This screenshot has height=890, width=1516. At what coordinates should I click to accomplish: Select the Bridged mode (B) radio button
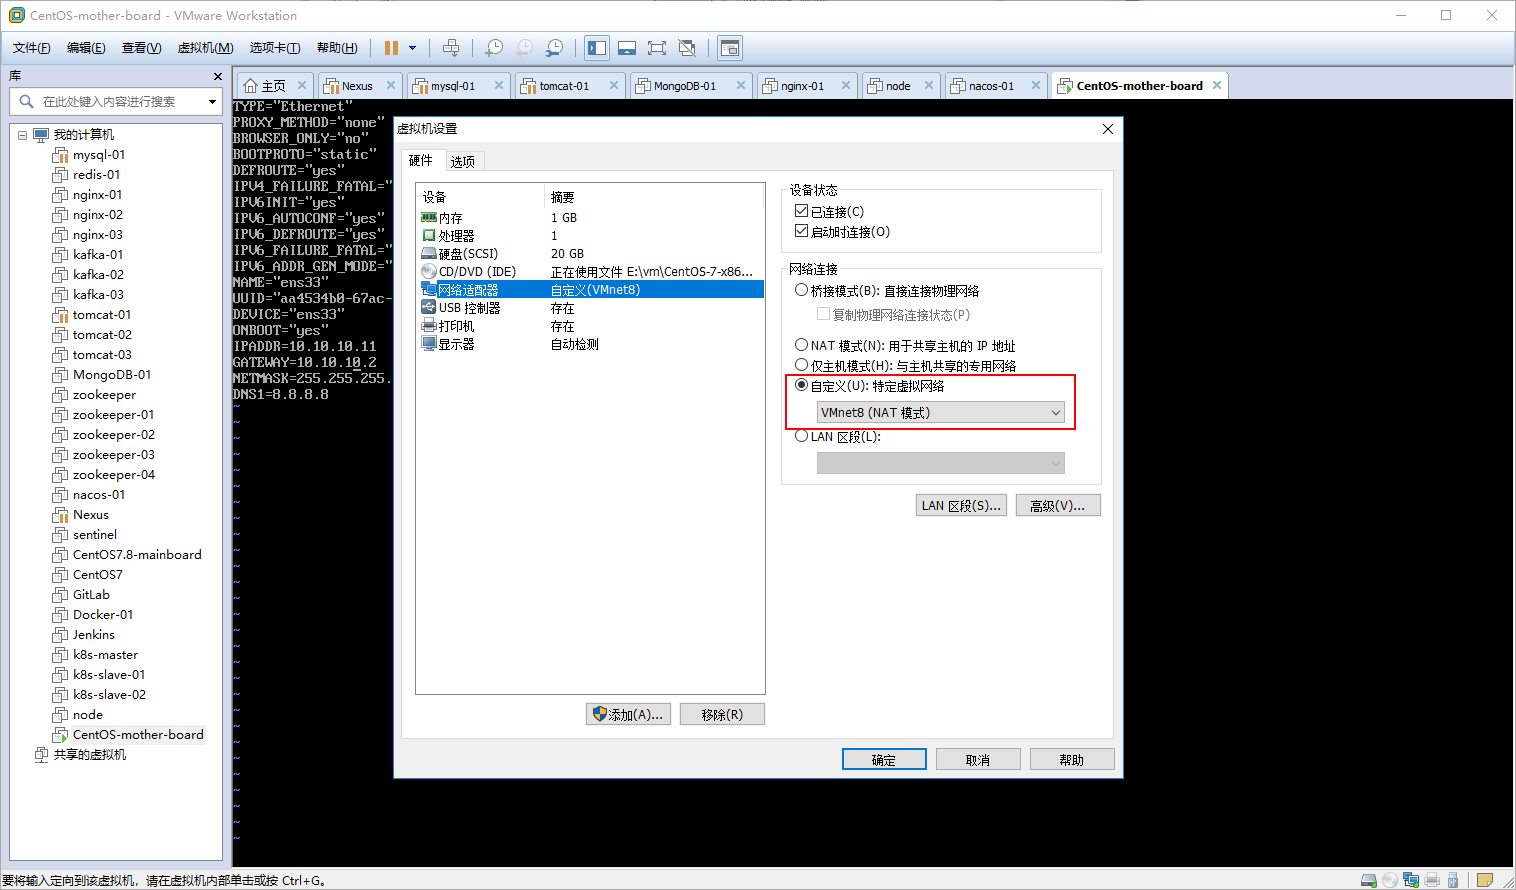[x=801, y=290]
